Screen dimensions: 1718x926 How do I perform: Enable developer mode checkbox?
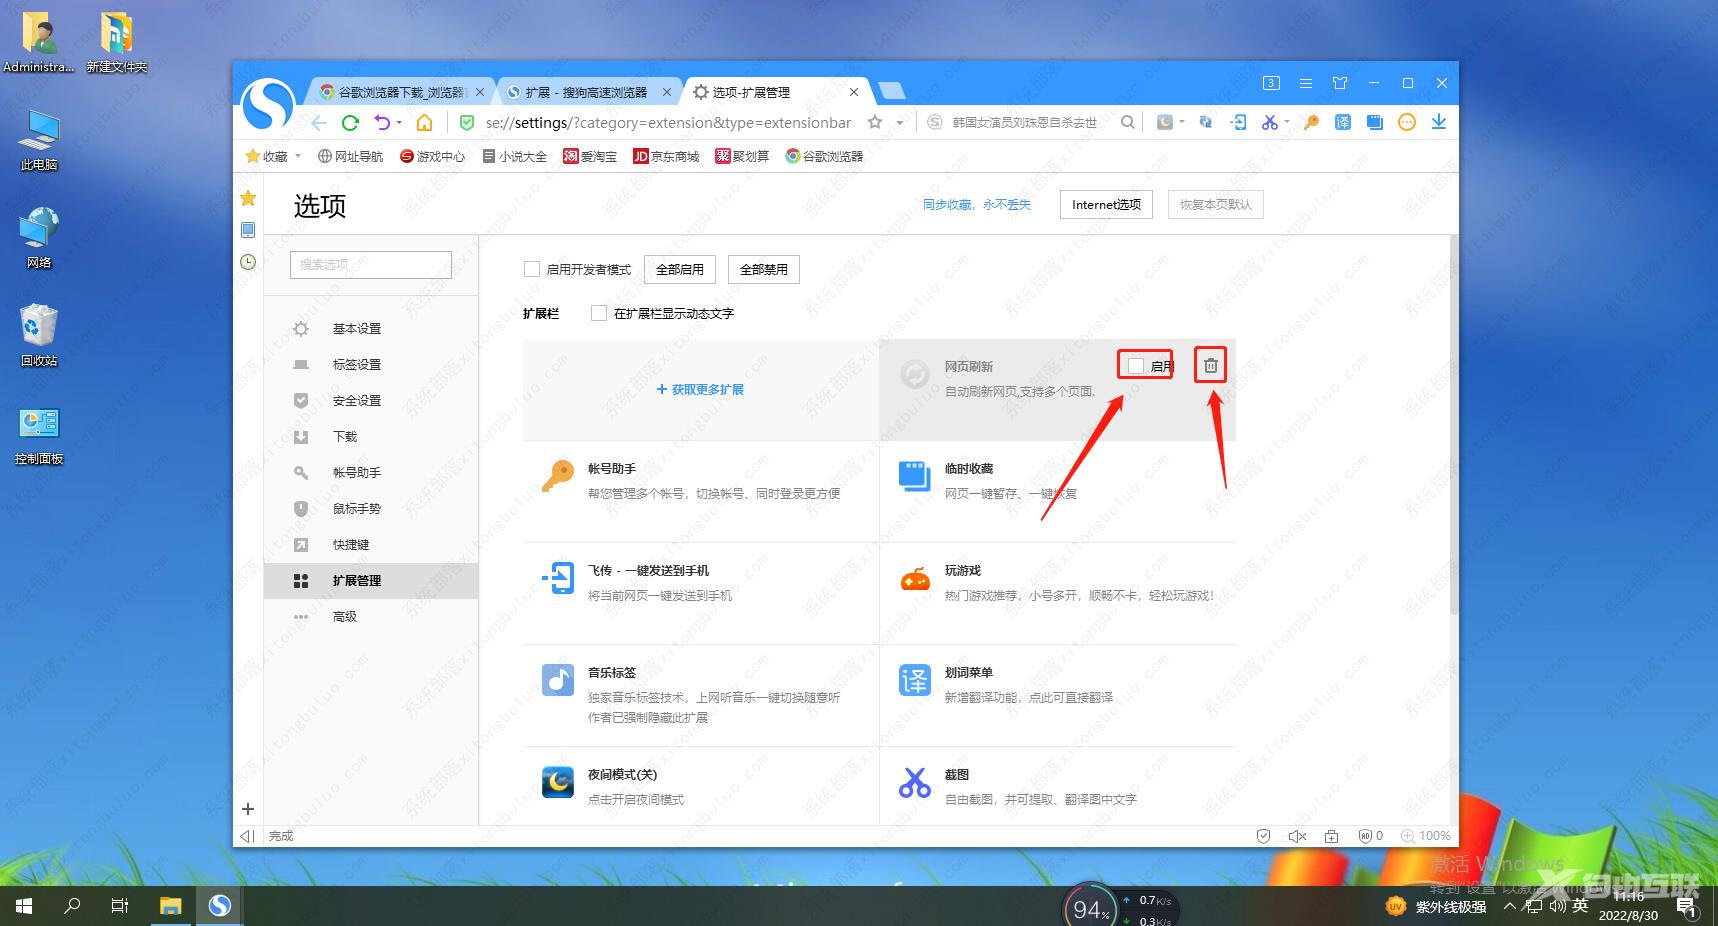coord(532,269)
